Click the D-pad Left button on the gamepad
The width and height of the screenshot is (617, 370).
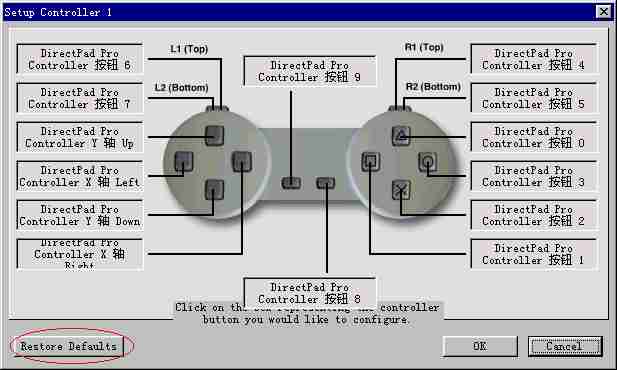(x=184, y=161)
